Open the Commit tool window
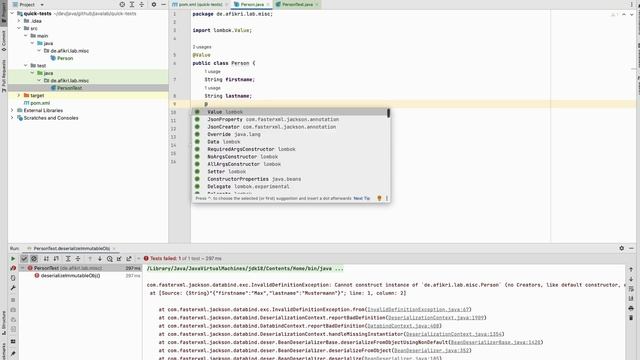 pyautogui.click(x=4, y=41)
